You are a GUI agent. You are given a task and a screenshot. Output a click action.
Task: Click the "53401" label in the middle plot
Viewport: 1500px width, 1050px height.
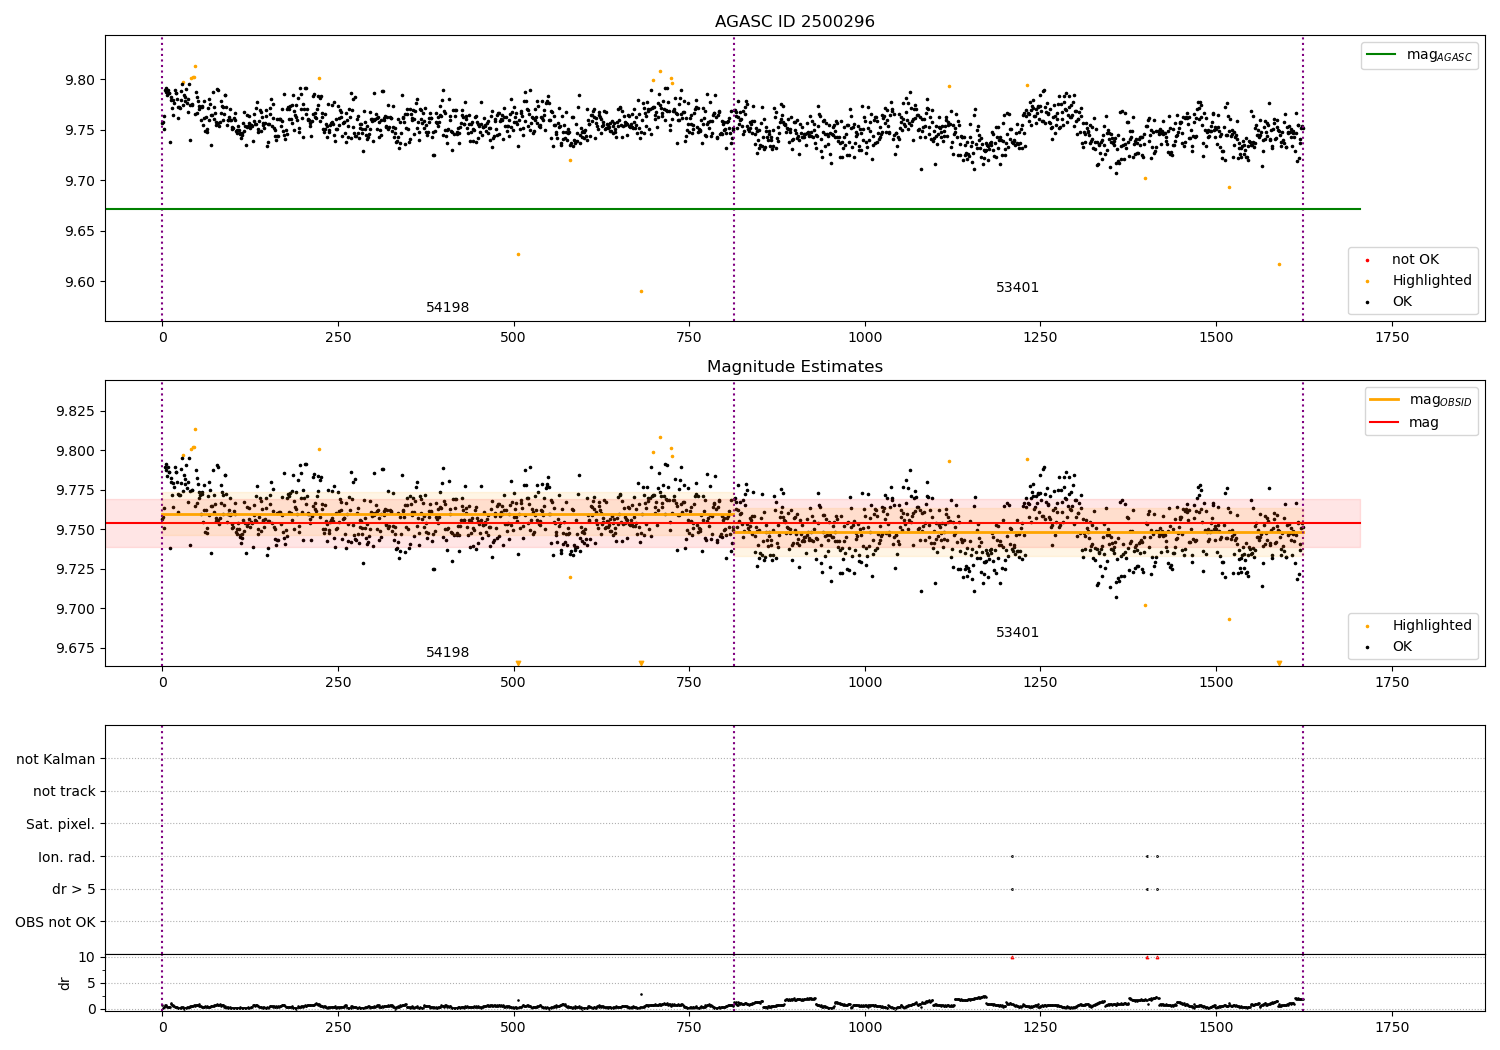1017,633
